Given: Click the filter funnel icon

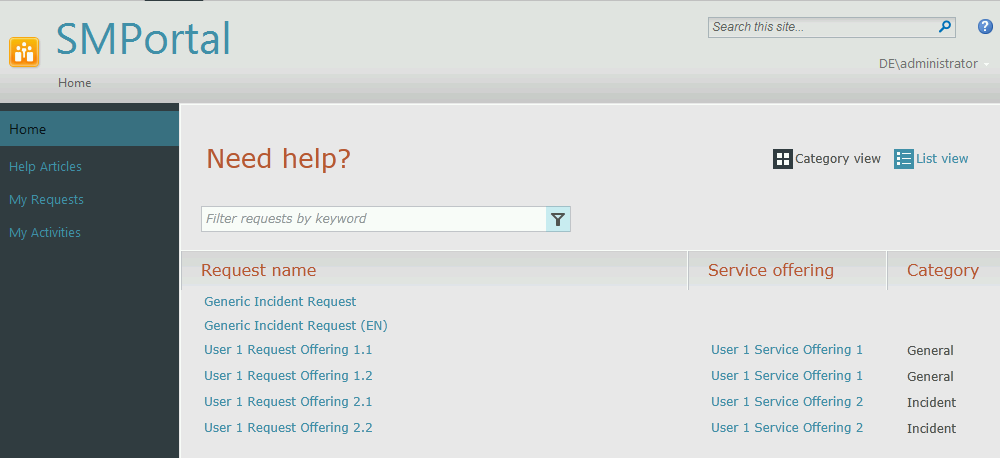Looking at the screenshot, I should pos(558,219).
